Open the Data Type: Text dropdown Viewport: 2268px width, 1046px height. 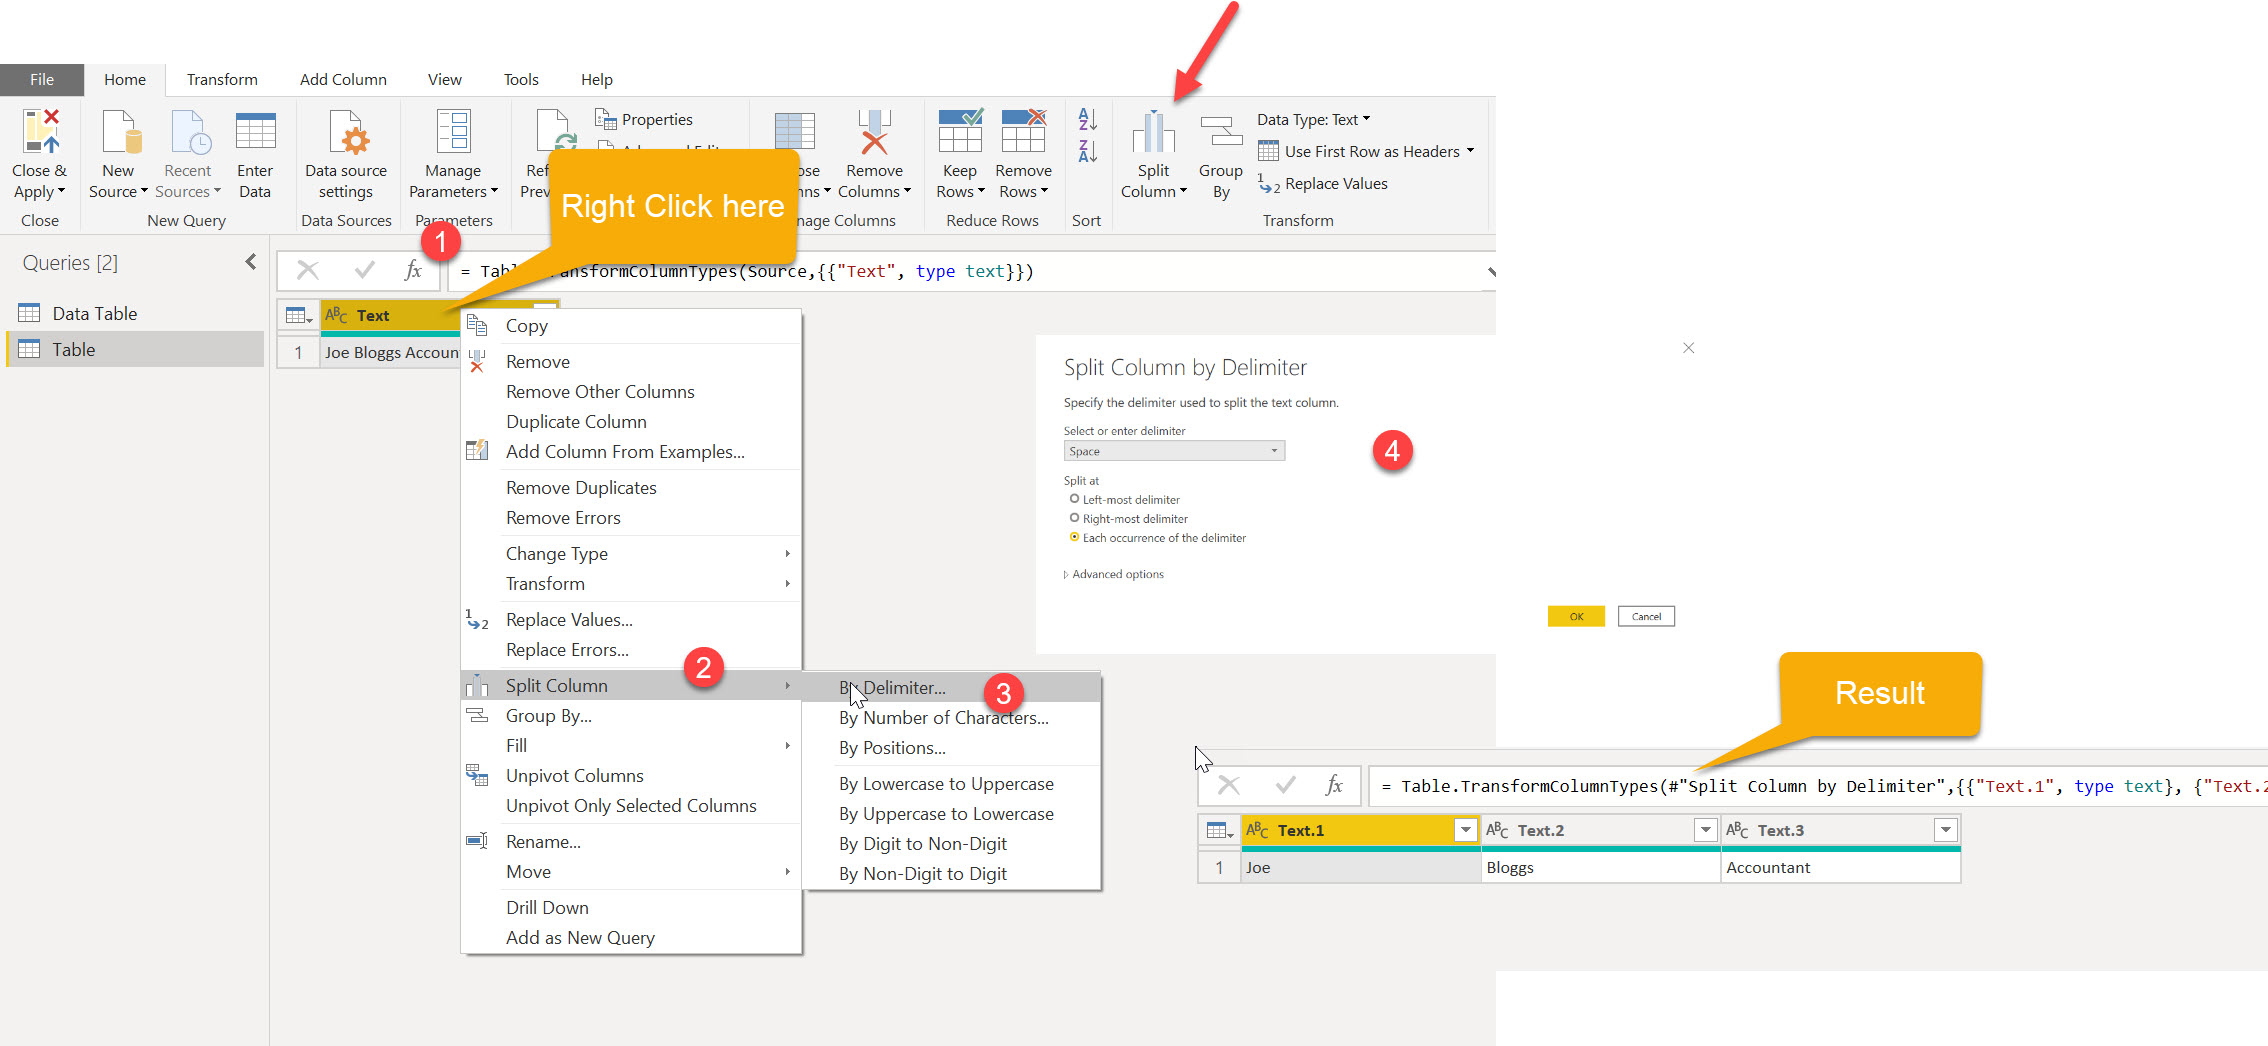(x=1314, y=120)
